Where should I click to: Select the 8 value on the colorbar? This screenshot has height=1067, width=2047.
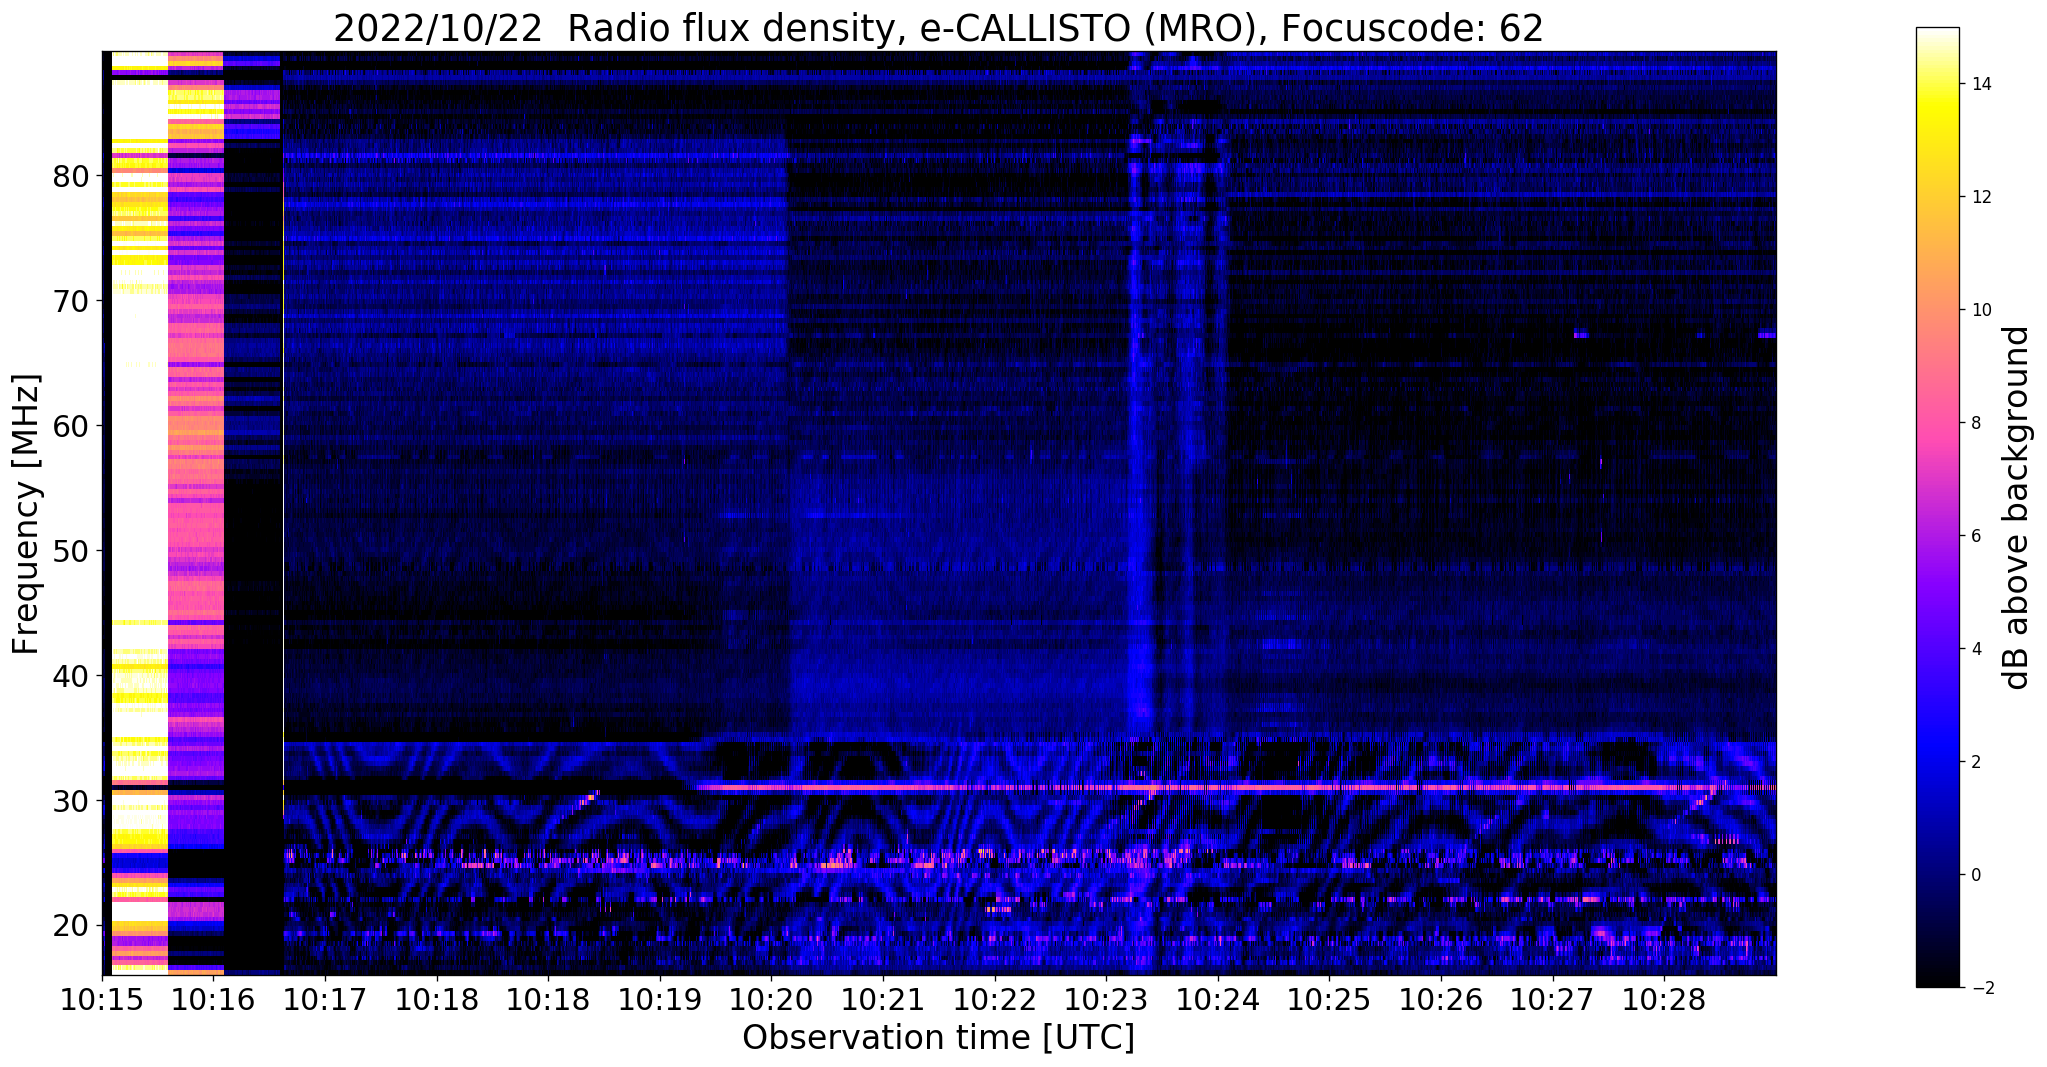[x=1975, y=423]
